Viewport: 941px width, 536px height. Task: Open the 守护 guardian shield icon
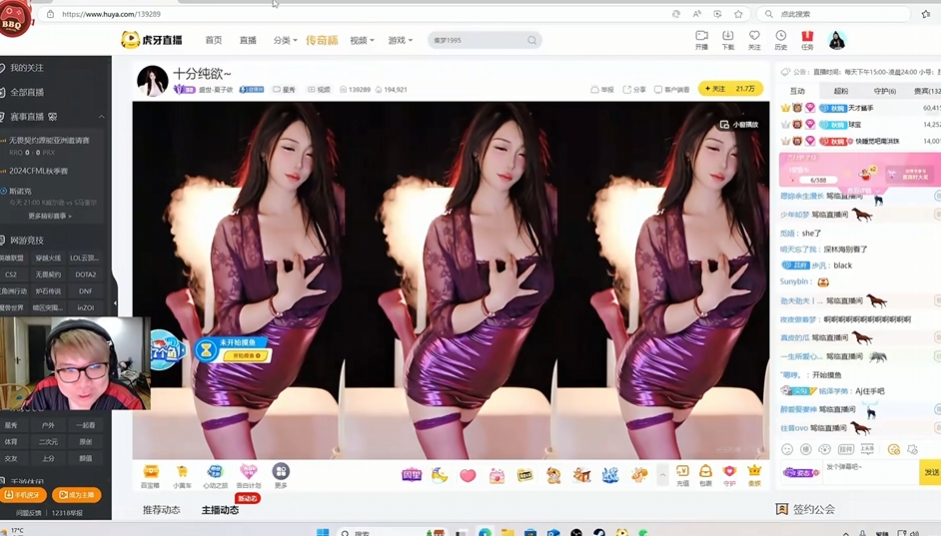(x=729, y=475)
